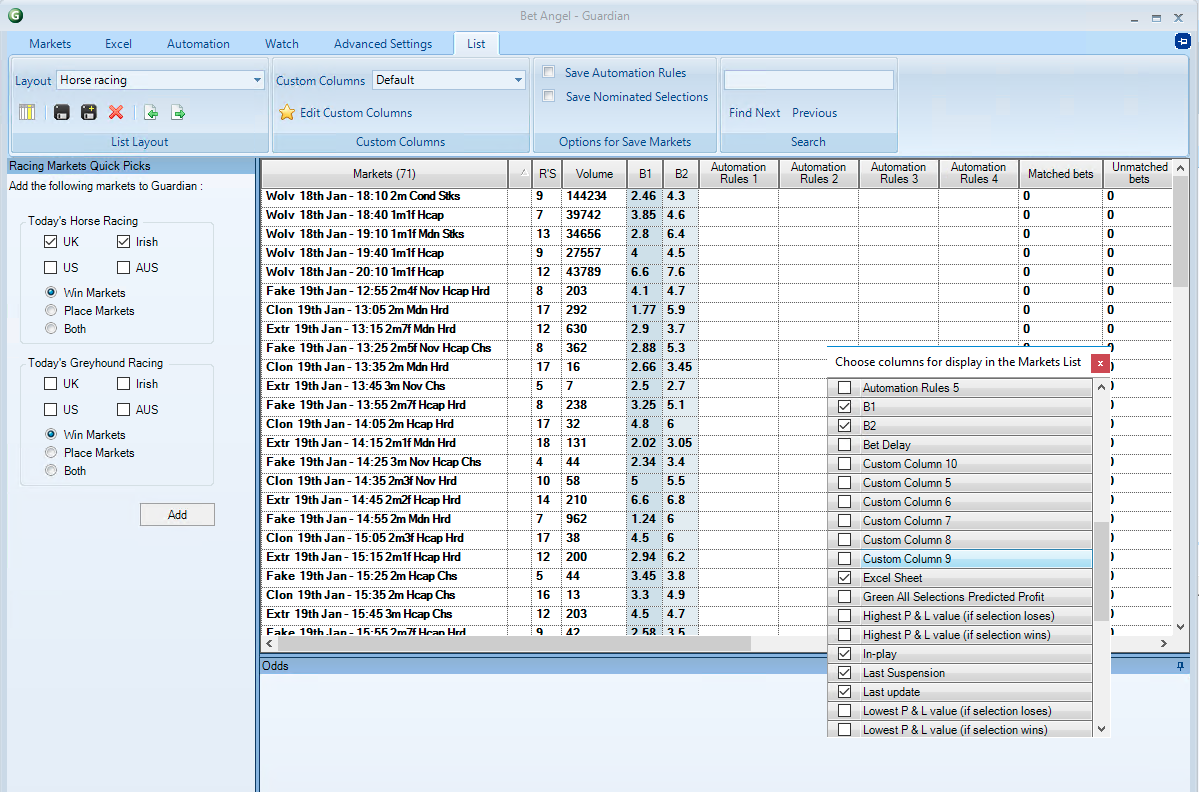The height and width of the screenshot is (792, 1199).
Task: Click the save layout as new icon
Action: (x=89, y=113)
